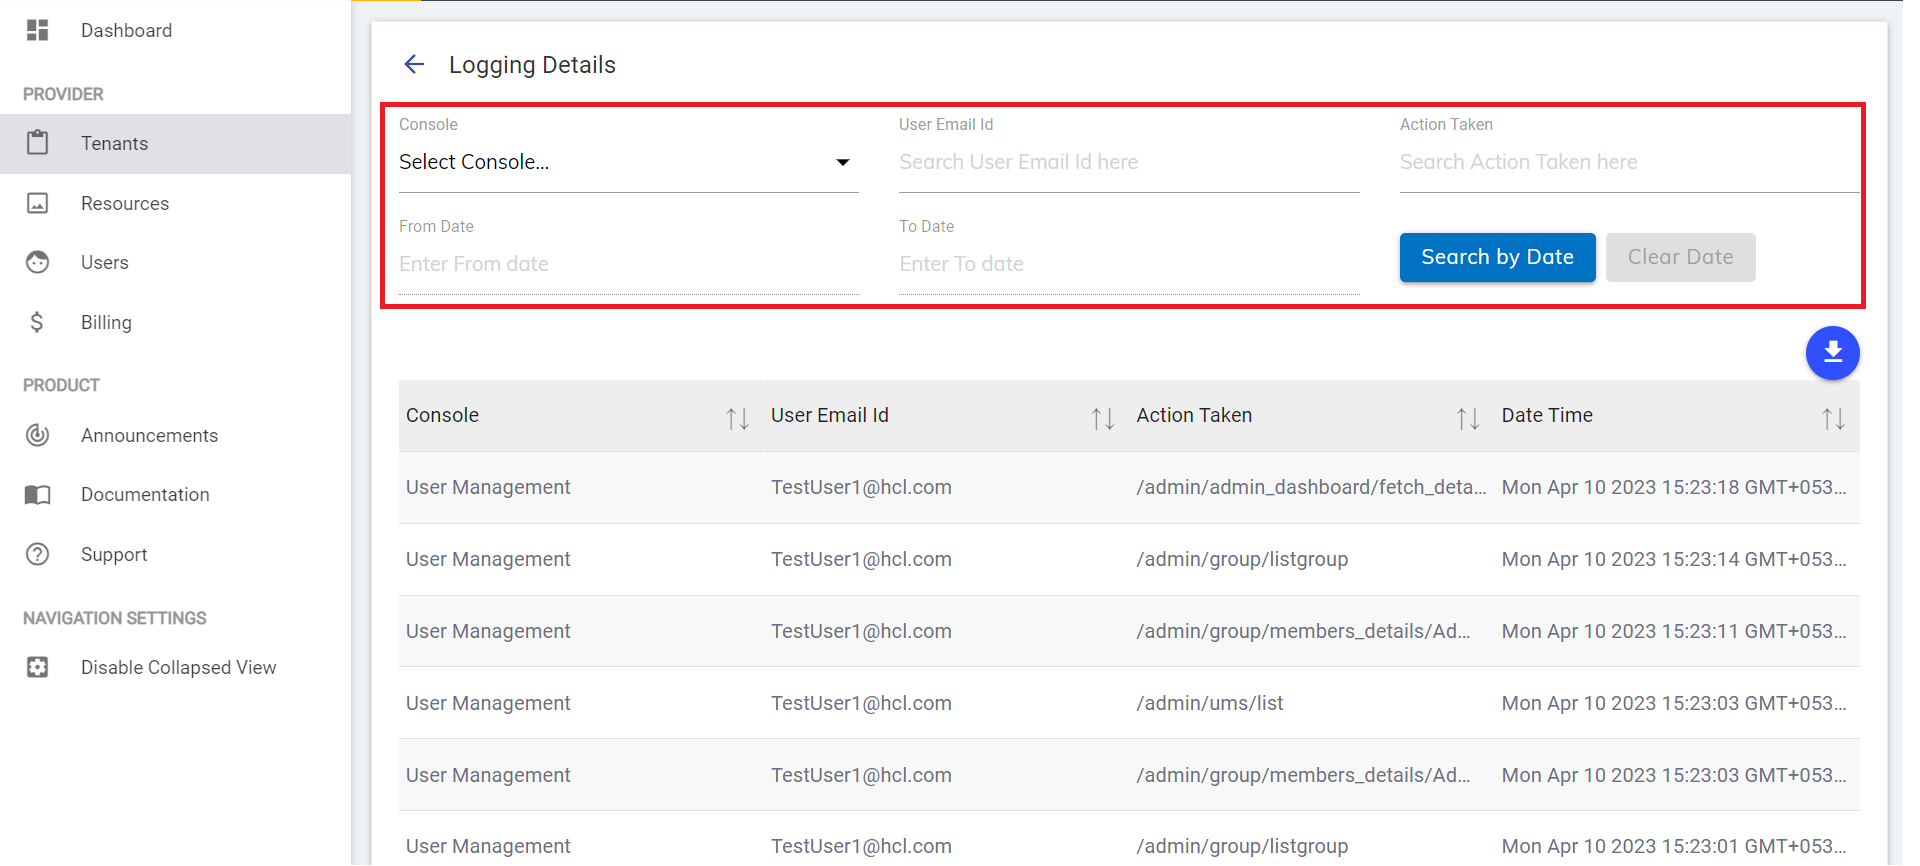Click the Console dropdown arrow

pyautogui.click(x=843, y=162)
